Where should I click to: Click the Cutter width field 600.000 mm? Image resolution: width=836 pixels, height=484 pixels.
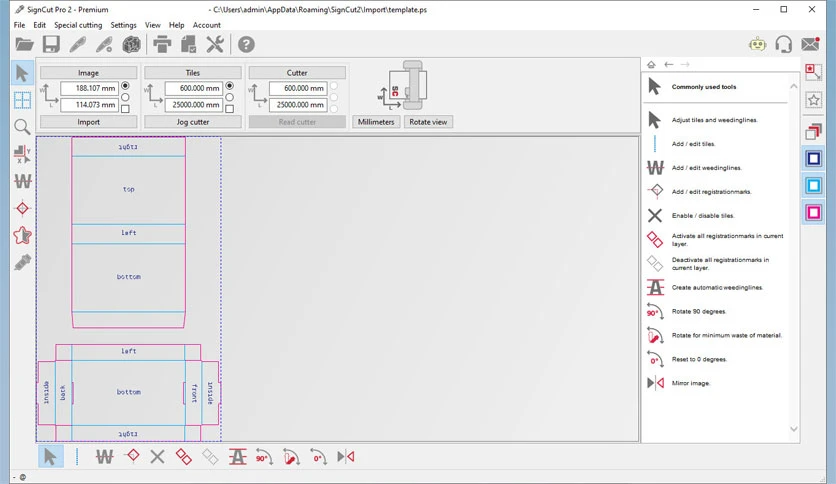[298, 88]
